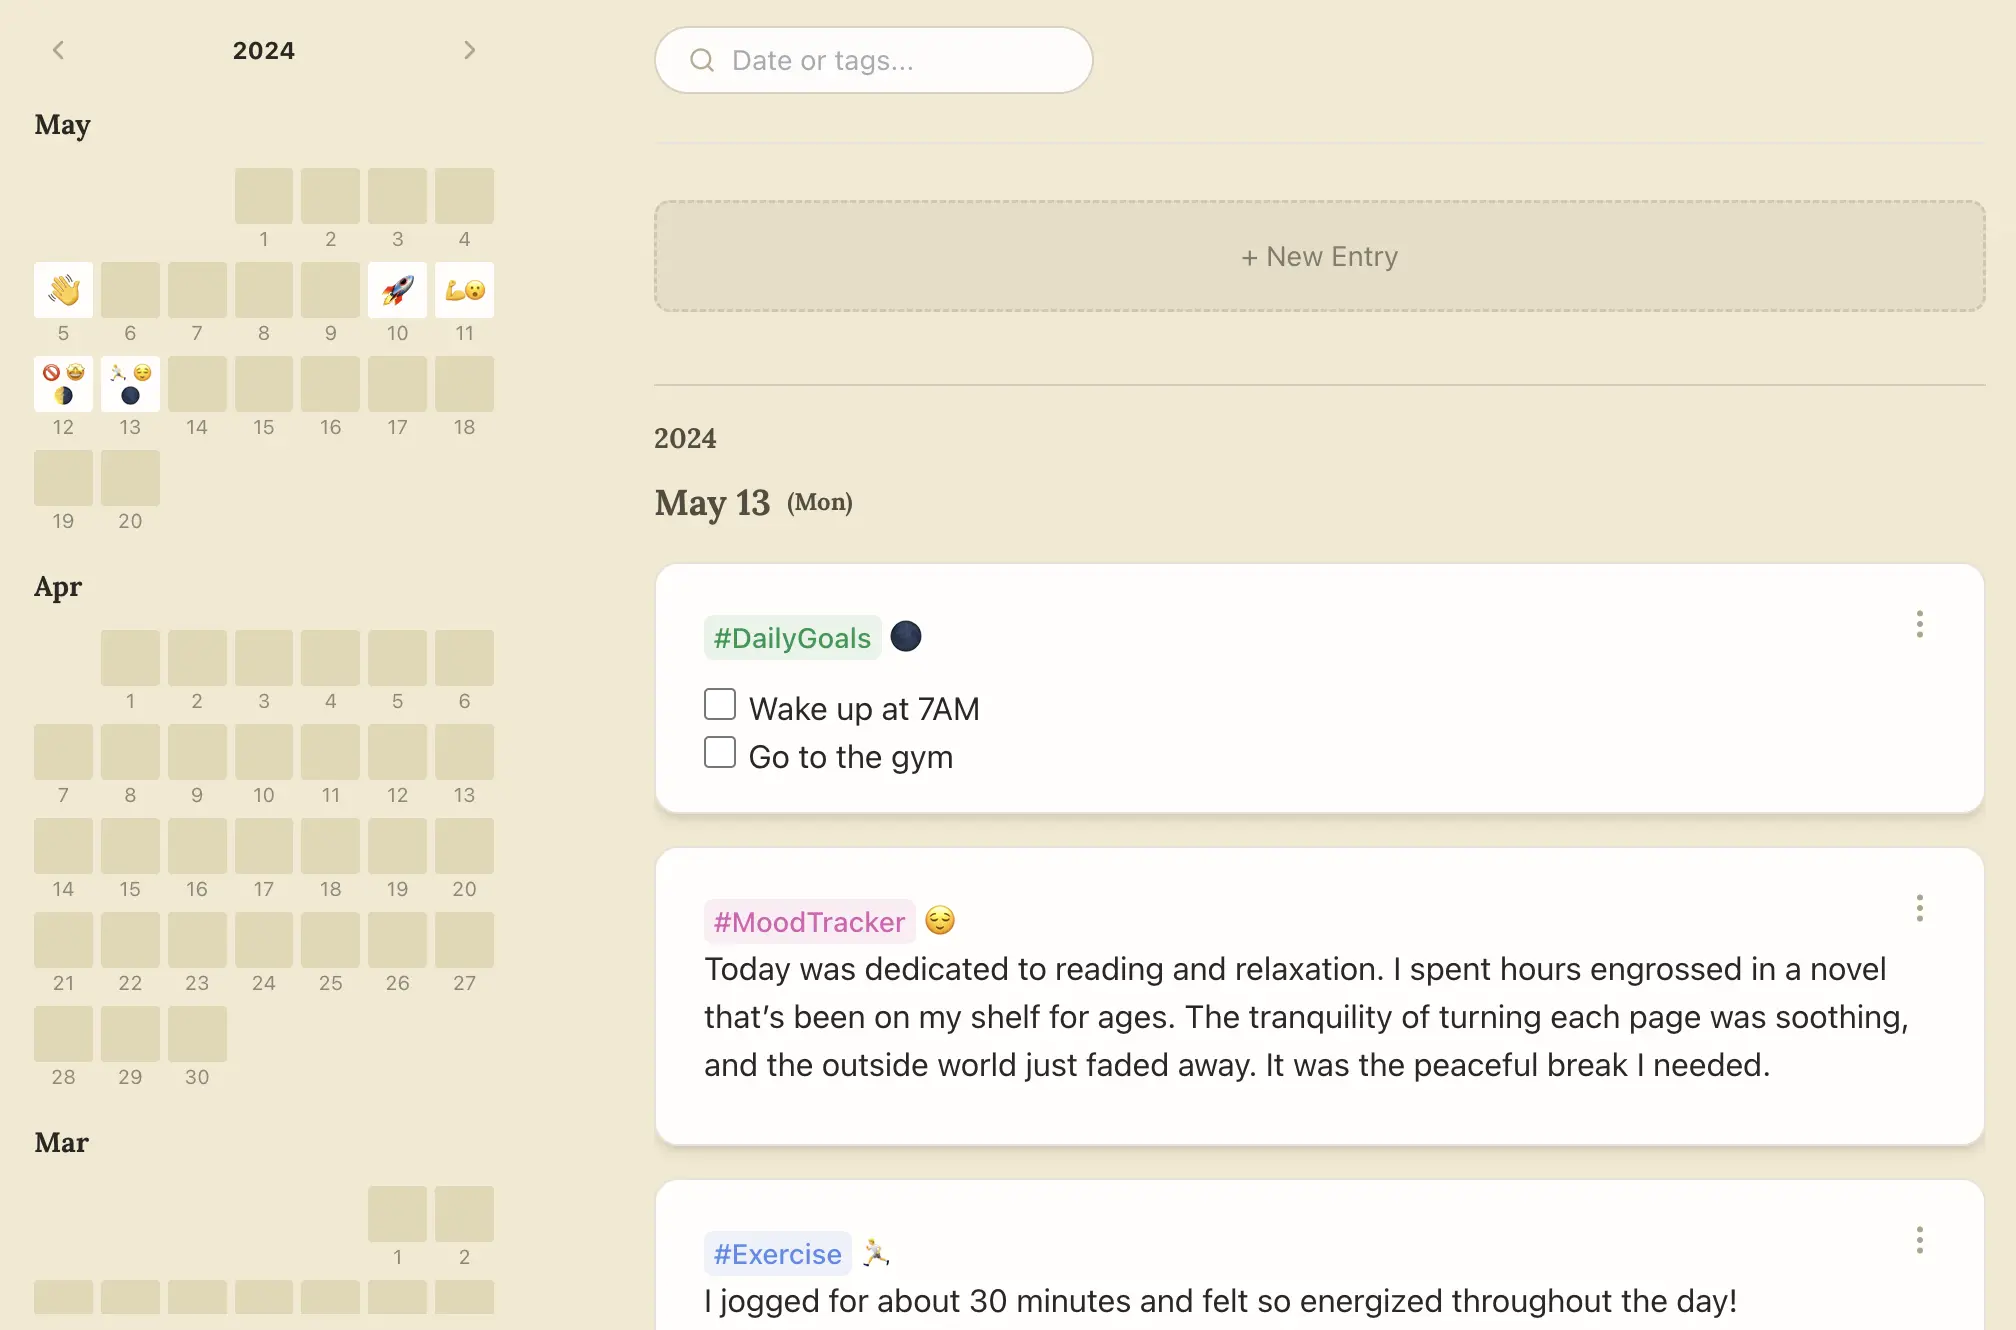This screenshot has height=1330, width=2016.
Task: Click the rocket emoji on May 10
Action: 397,290
